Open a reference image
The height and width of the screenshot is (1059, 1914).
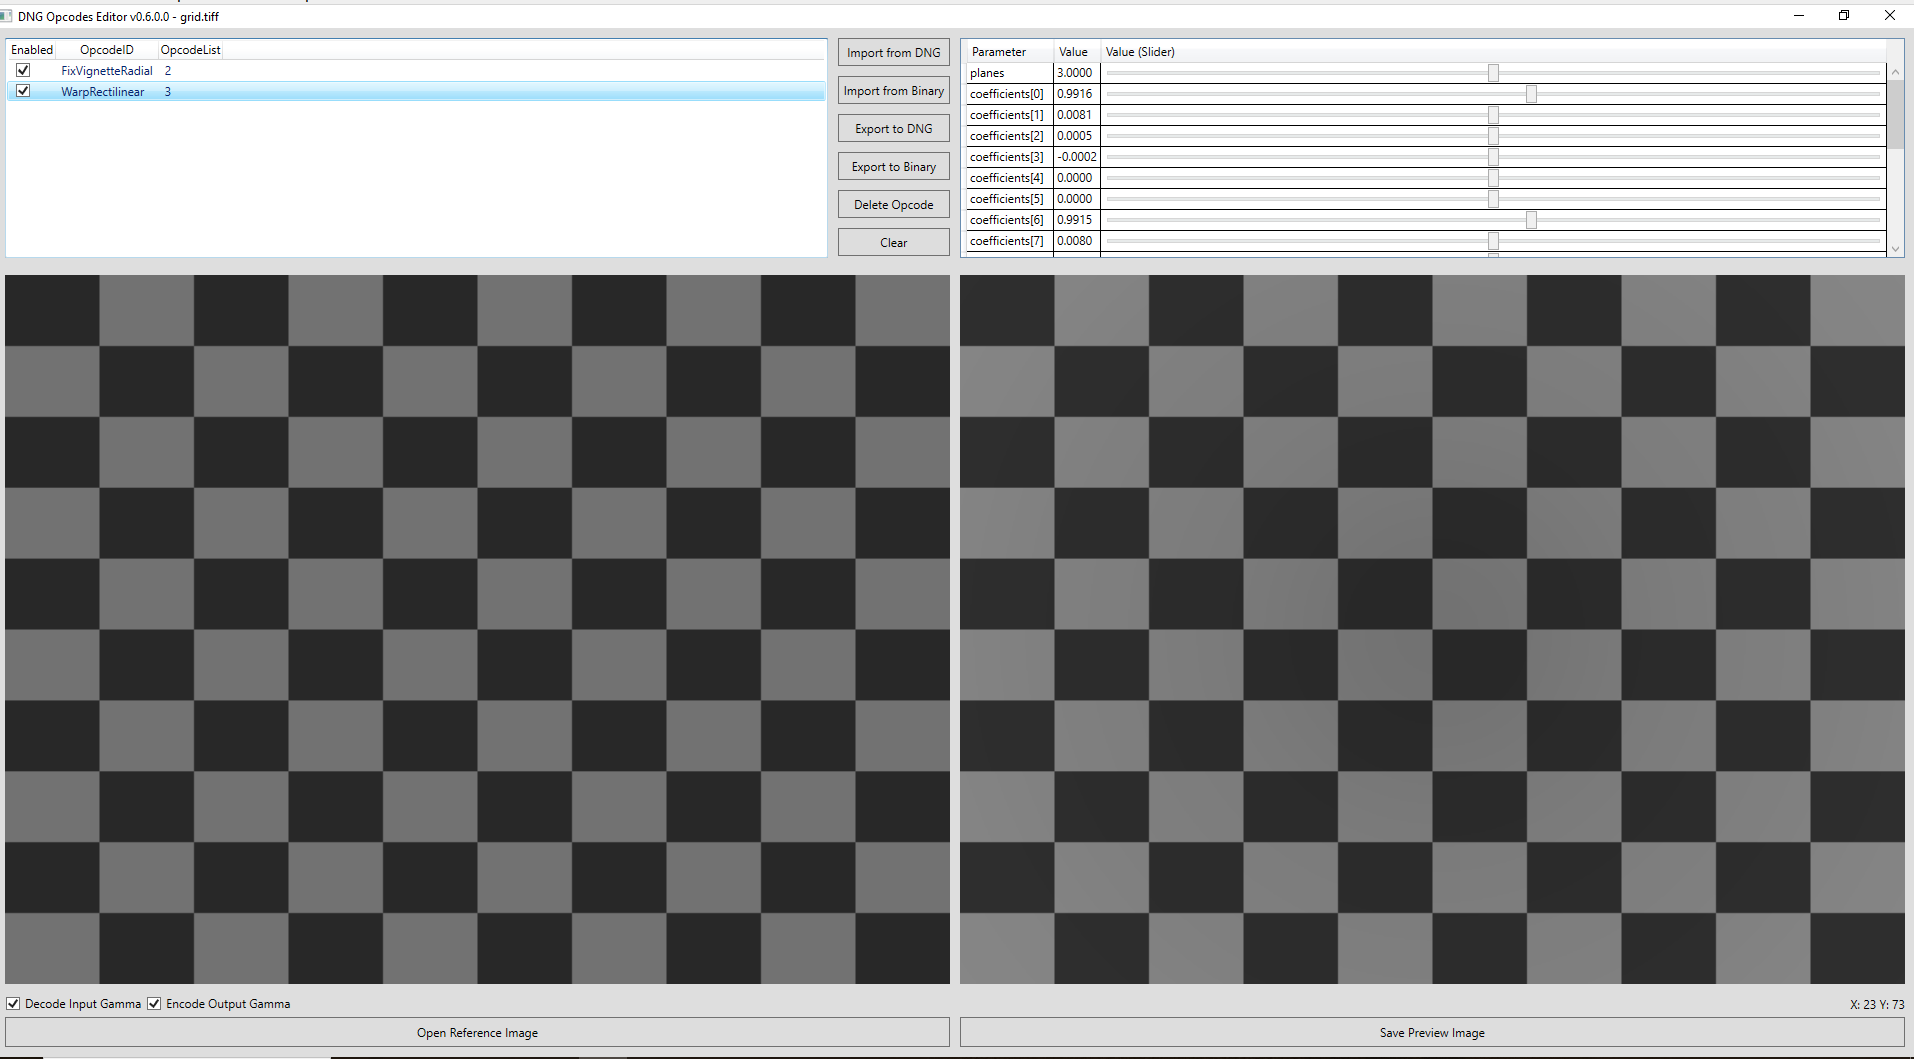(477, 1033)
